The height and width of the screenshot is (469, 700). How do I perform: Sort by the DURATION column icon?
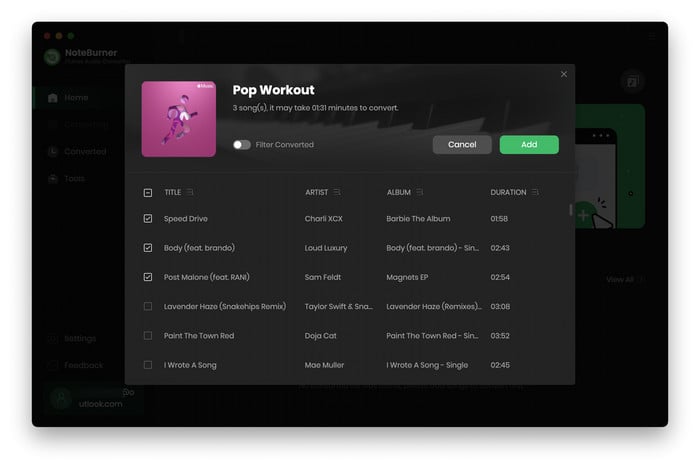click(535, 192)
